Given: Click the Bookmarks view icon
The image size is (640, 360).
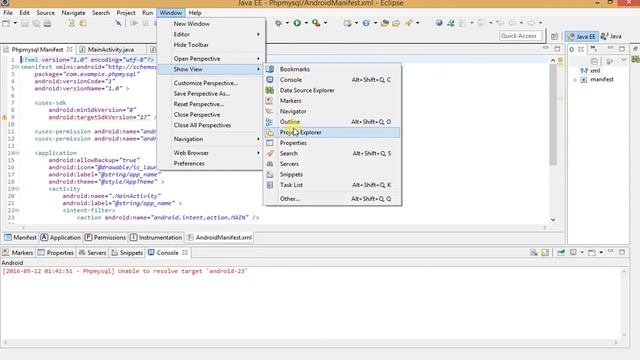Looking at the screenshot, I should click(270, 69).
